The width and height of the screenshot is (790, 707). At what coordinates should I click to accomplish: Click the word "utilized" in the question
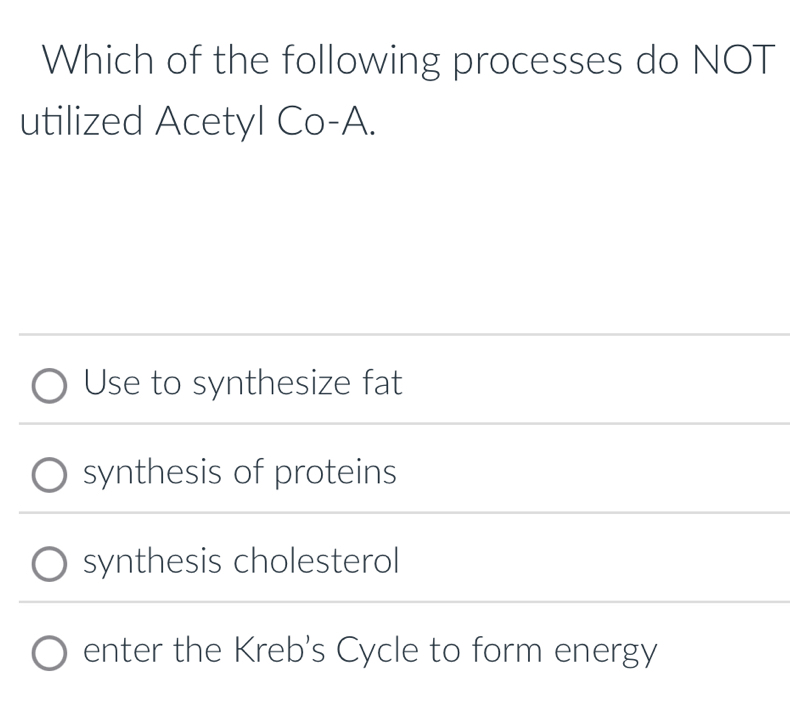(82, 121)
